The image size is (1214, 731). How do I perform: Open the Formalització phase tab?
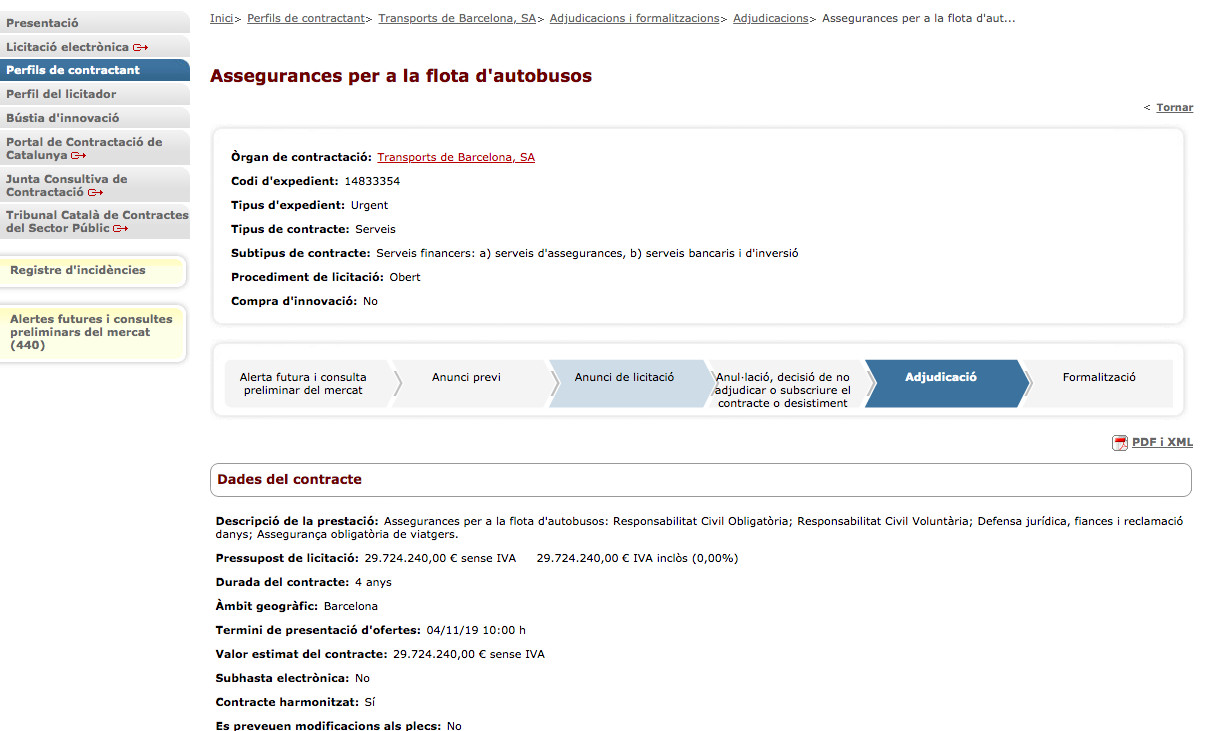(1099, 378)
